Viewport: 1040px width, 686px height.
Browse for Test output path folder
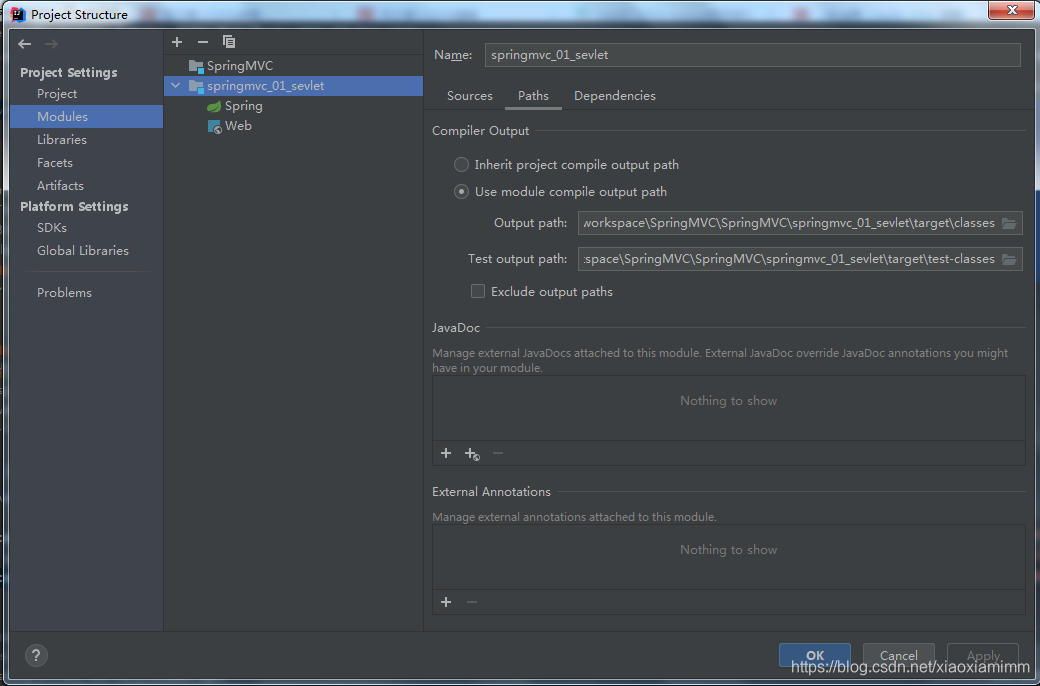click(x=1009, y=259)
